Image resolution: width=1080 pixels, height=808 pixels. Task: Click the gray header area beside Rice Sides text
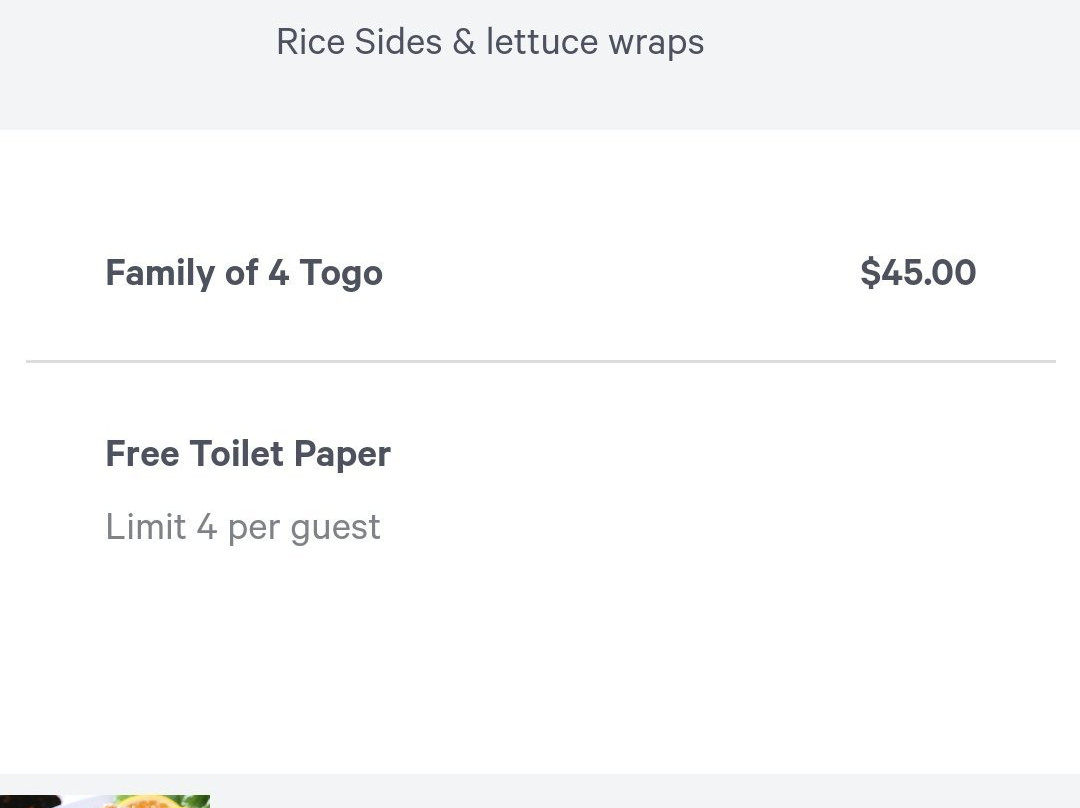click(880, 60)
